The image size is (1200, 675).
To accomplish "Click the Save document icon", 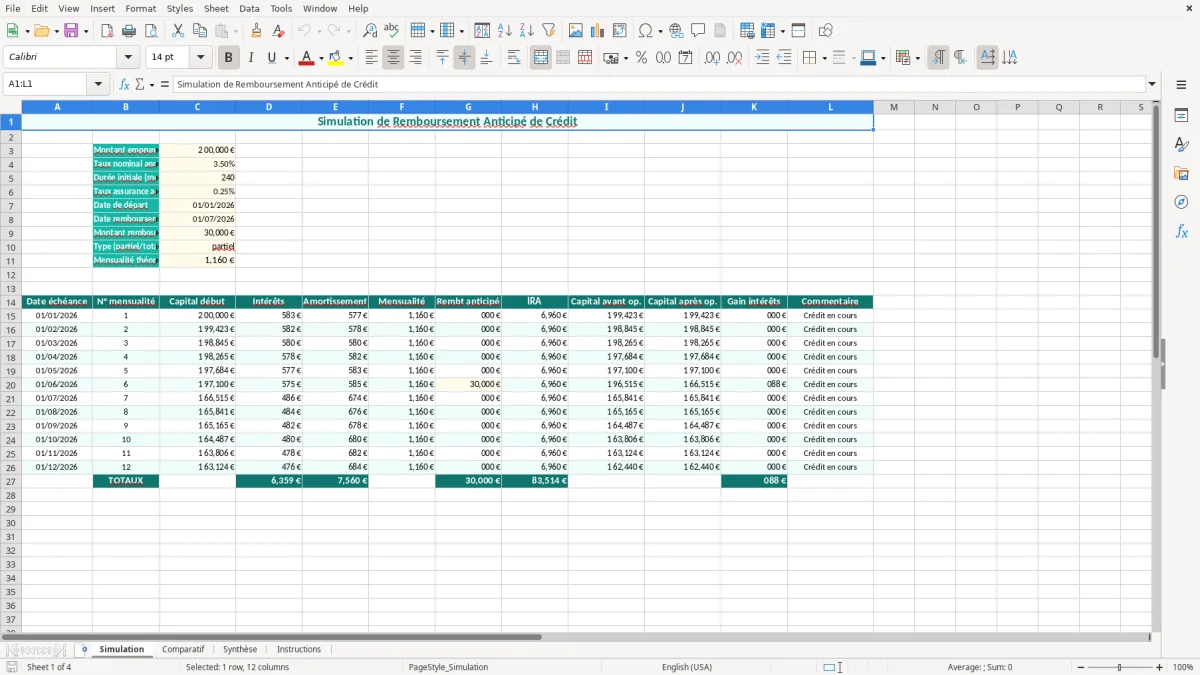I will point(70,31).
